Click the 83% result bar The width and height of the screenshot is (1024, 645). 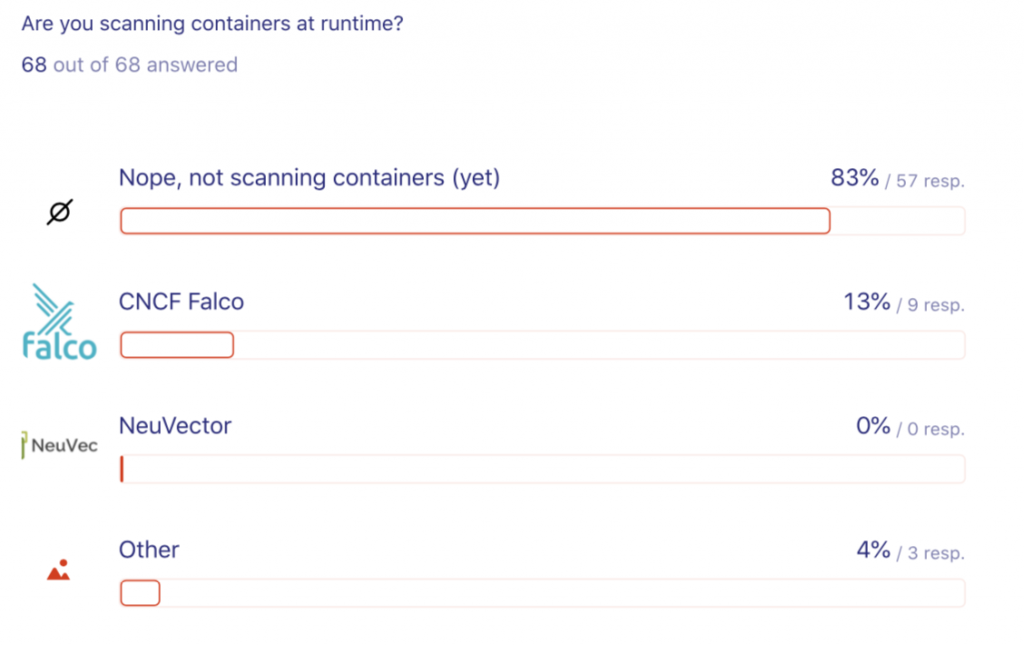(x=475, y=221)
